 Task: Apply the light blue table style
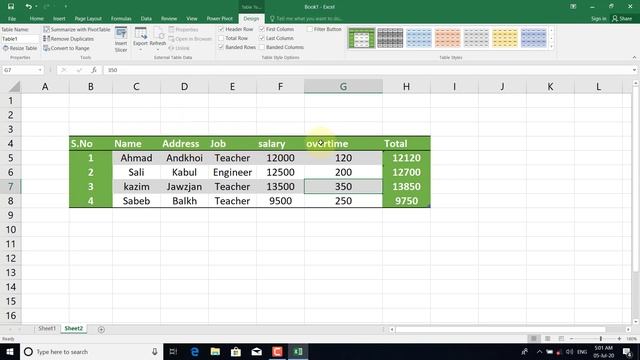coord(419,38)
